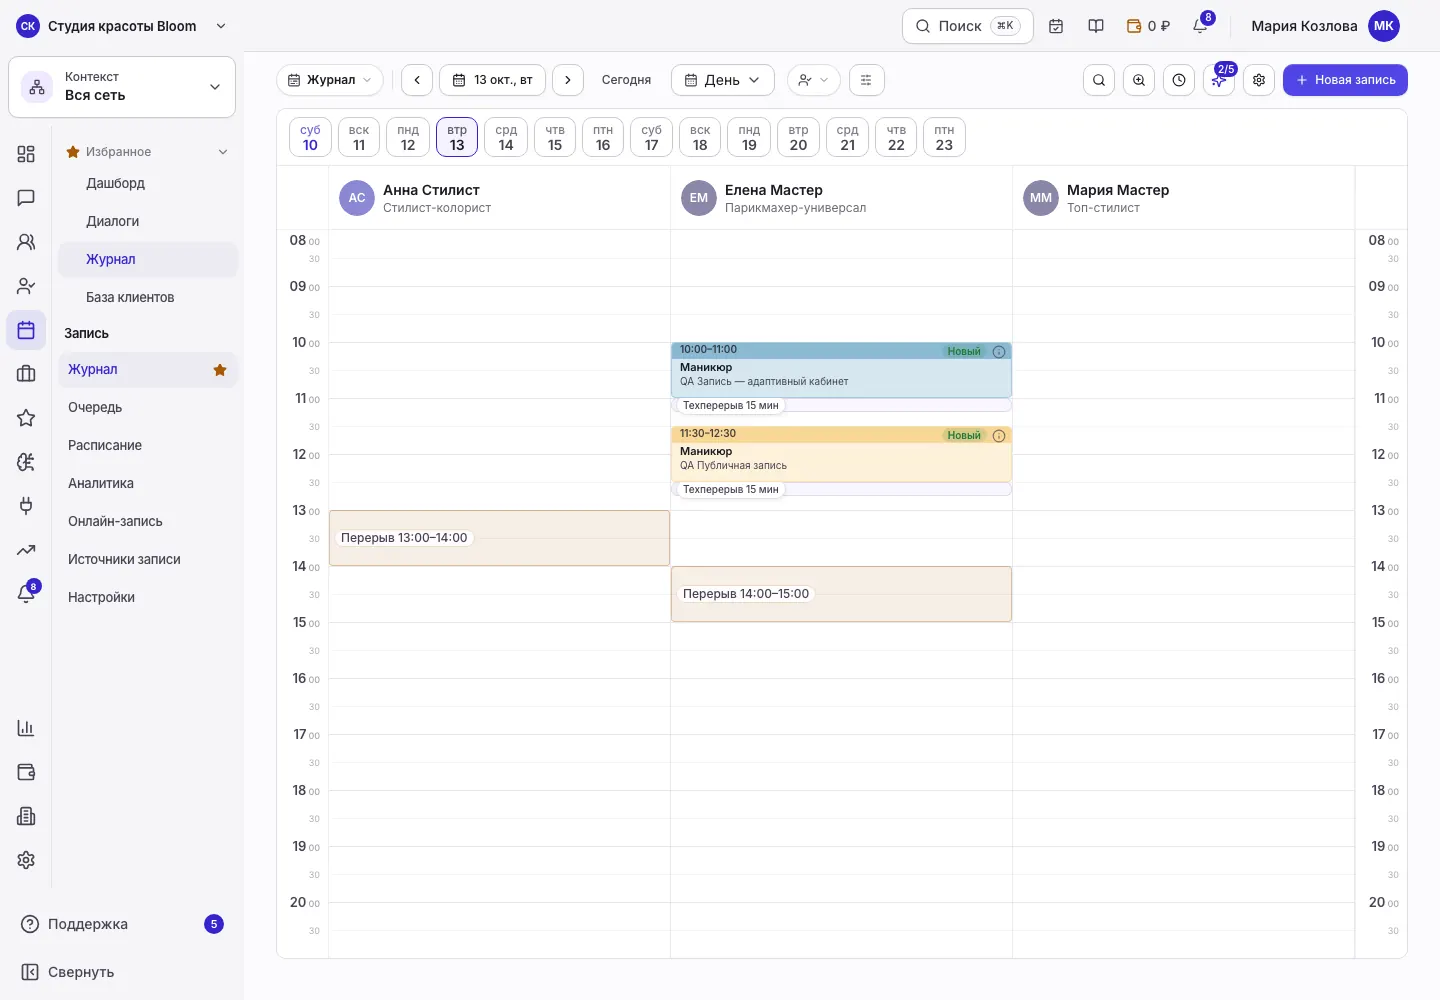Click the Новая запись button
Image resolution: width=1440 pixels, height=1000 pixels.
coord(1345,80)
